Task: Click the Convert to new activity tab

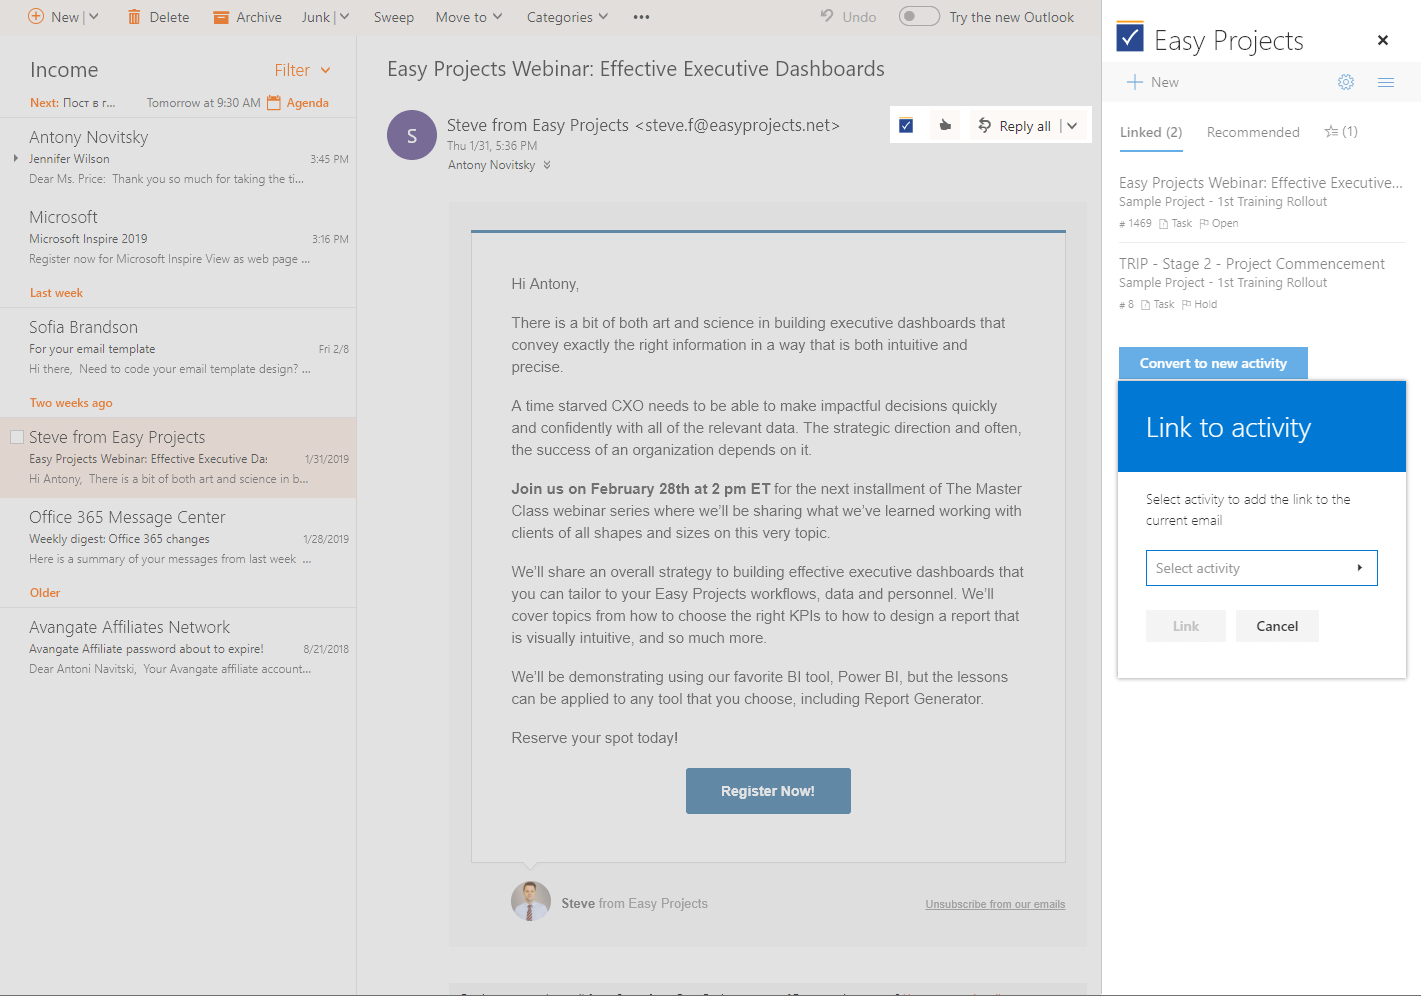Action: coord(1213,363)
